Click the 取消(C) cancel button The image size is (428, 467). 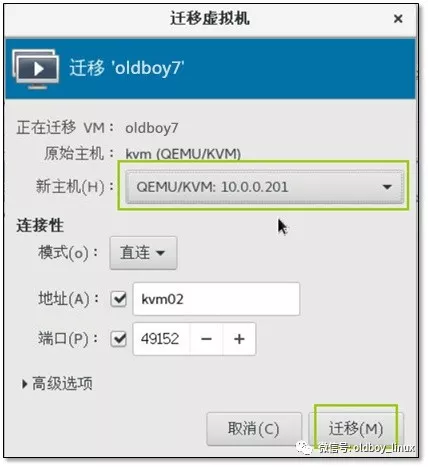pos(254,429)
